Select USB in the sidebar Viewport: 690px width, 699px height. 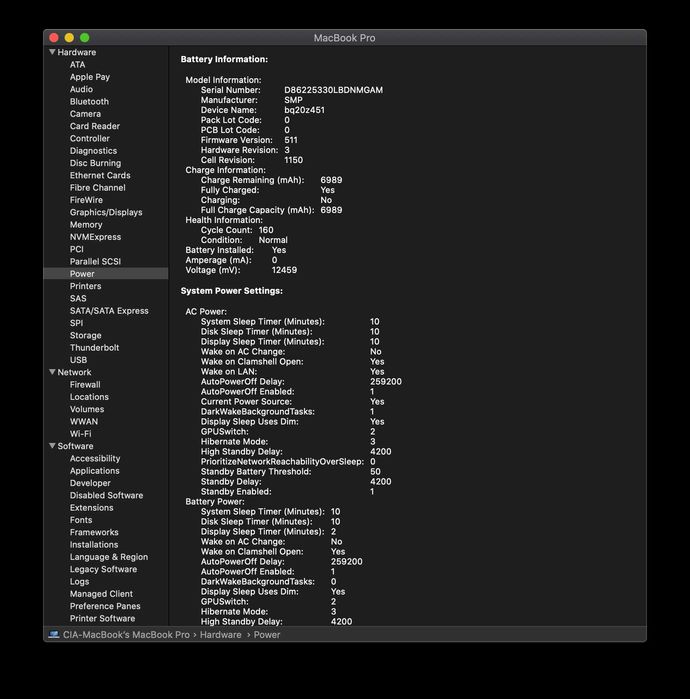click(78, 360)
